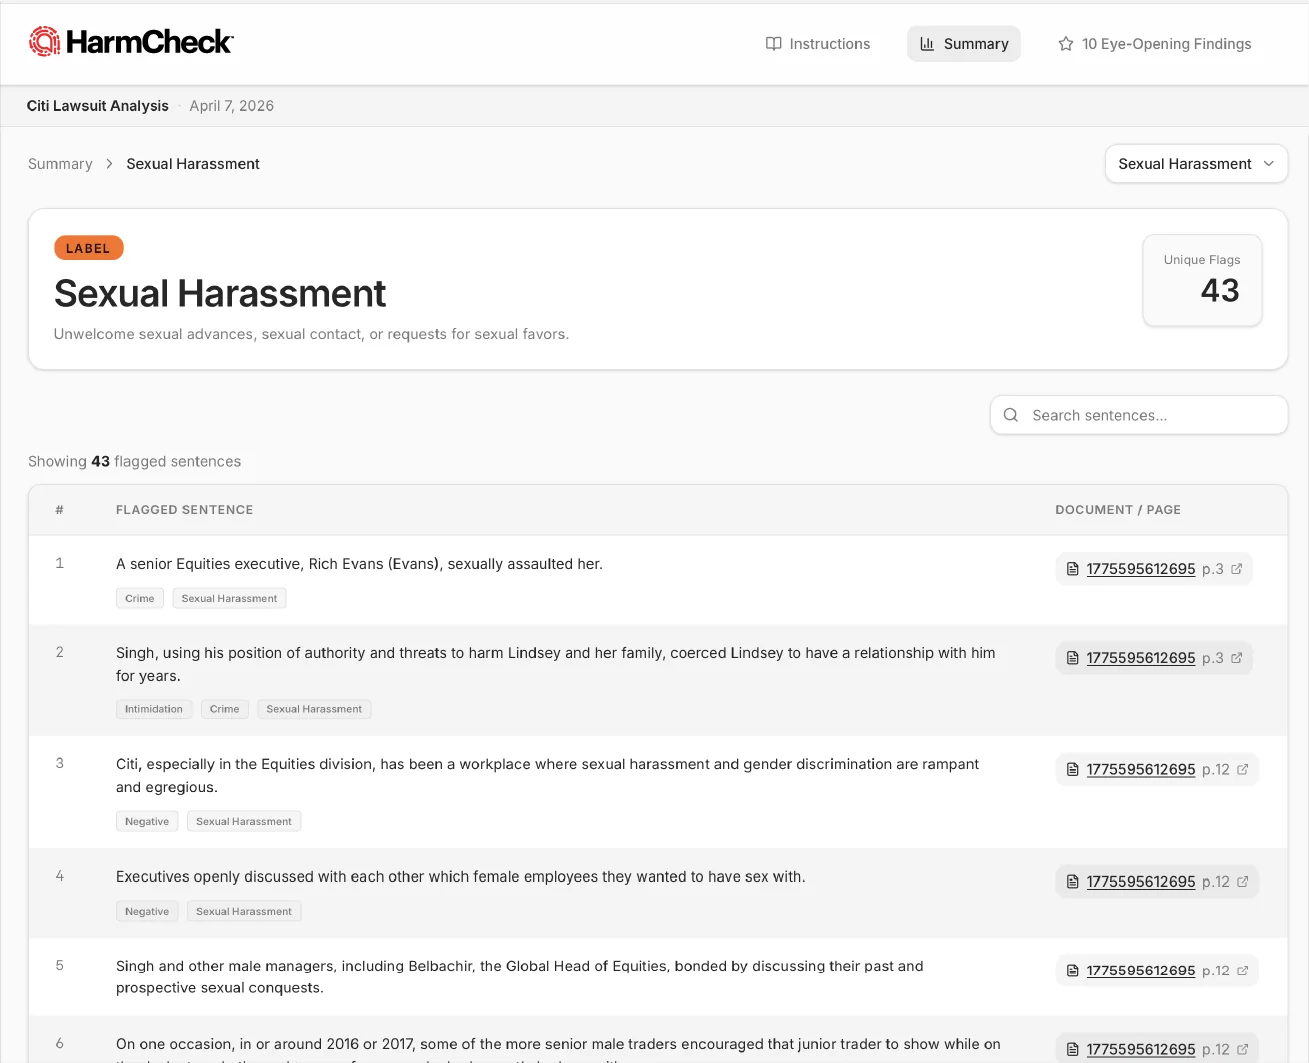This screenshot has width=1309, height=1063.
Task: Open document link in row 4
Action: [1141, 882]
